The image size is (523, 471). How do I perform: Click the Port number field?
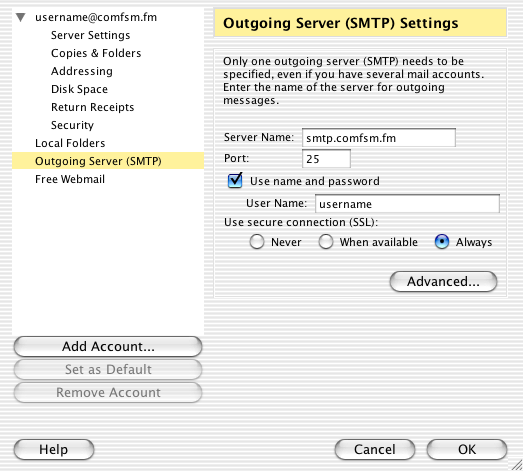tap(326, 159)
